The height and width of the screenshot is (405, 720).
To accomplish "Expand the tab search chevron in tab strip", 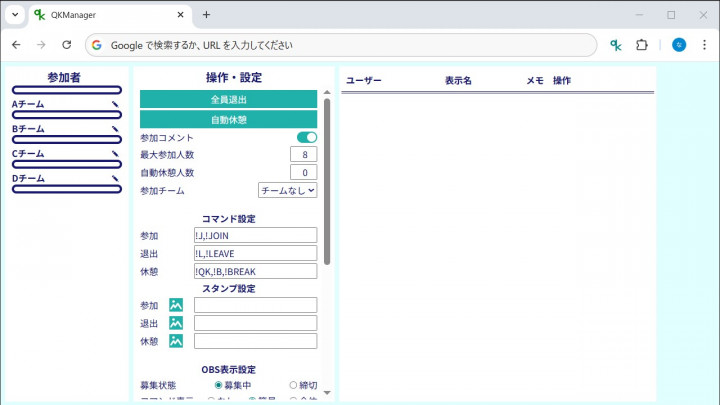I will pyautogui.click(x=15, y=15).
